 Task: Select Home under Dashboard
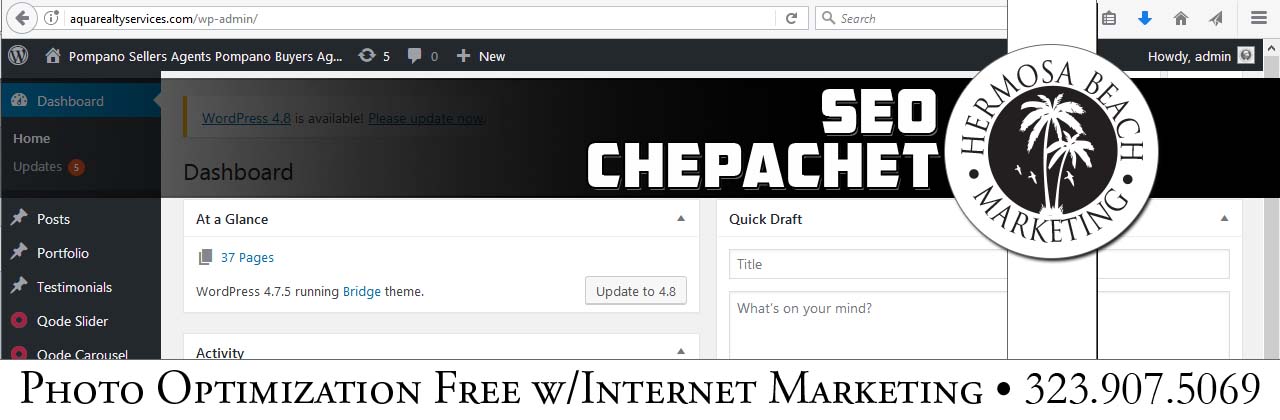pos(31,138)
